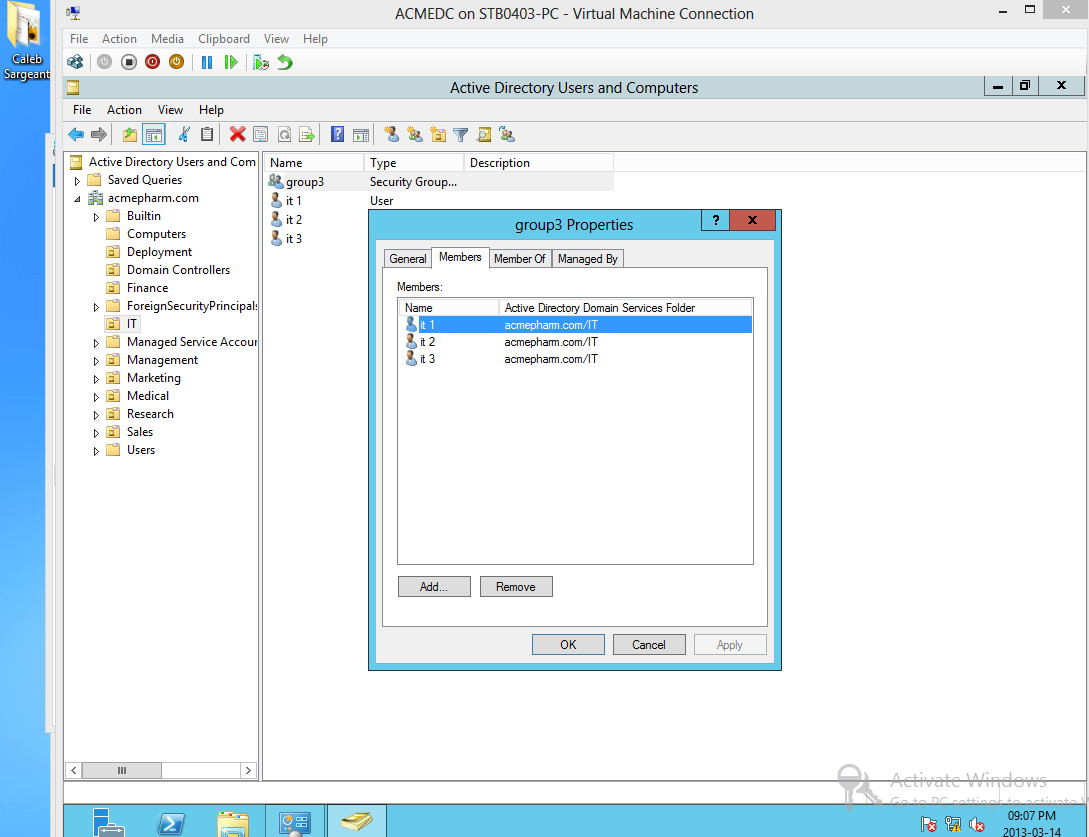Click the blue Help question mark icon
Screen dimensions: 1089x837
click(338, 134)
